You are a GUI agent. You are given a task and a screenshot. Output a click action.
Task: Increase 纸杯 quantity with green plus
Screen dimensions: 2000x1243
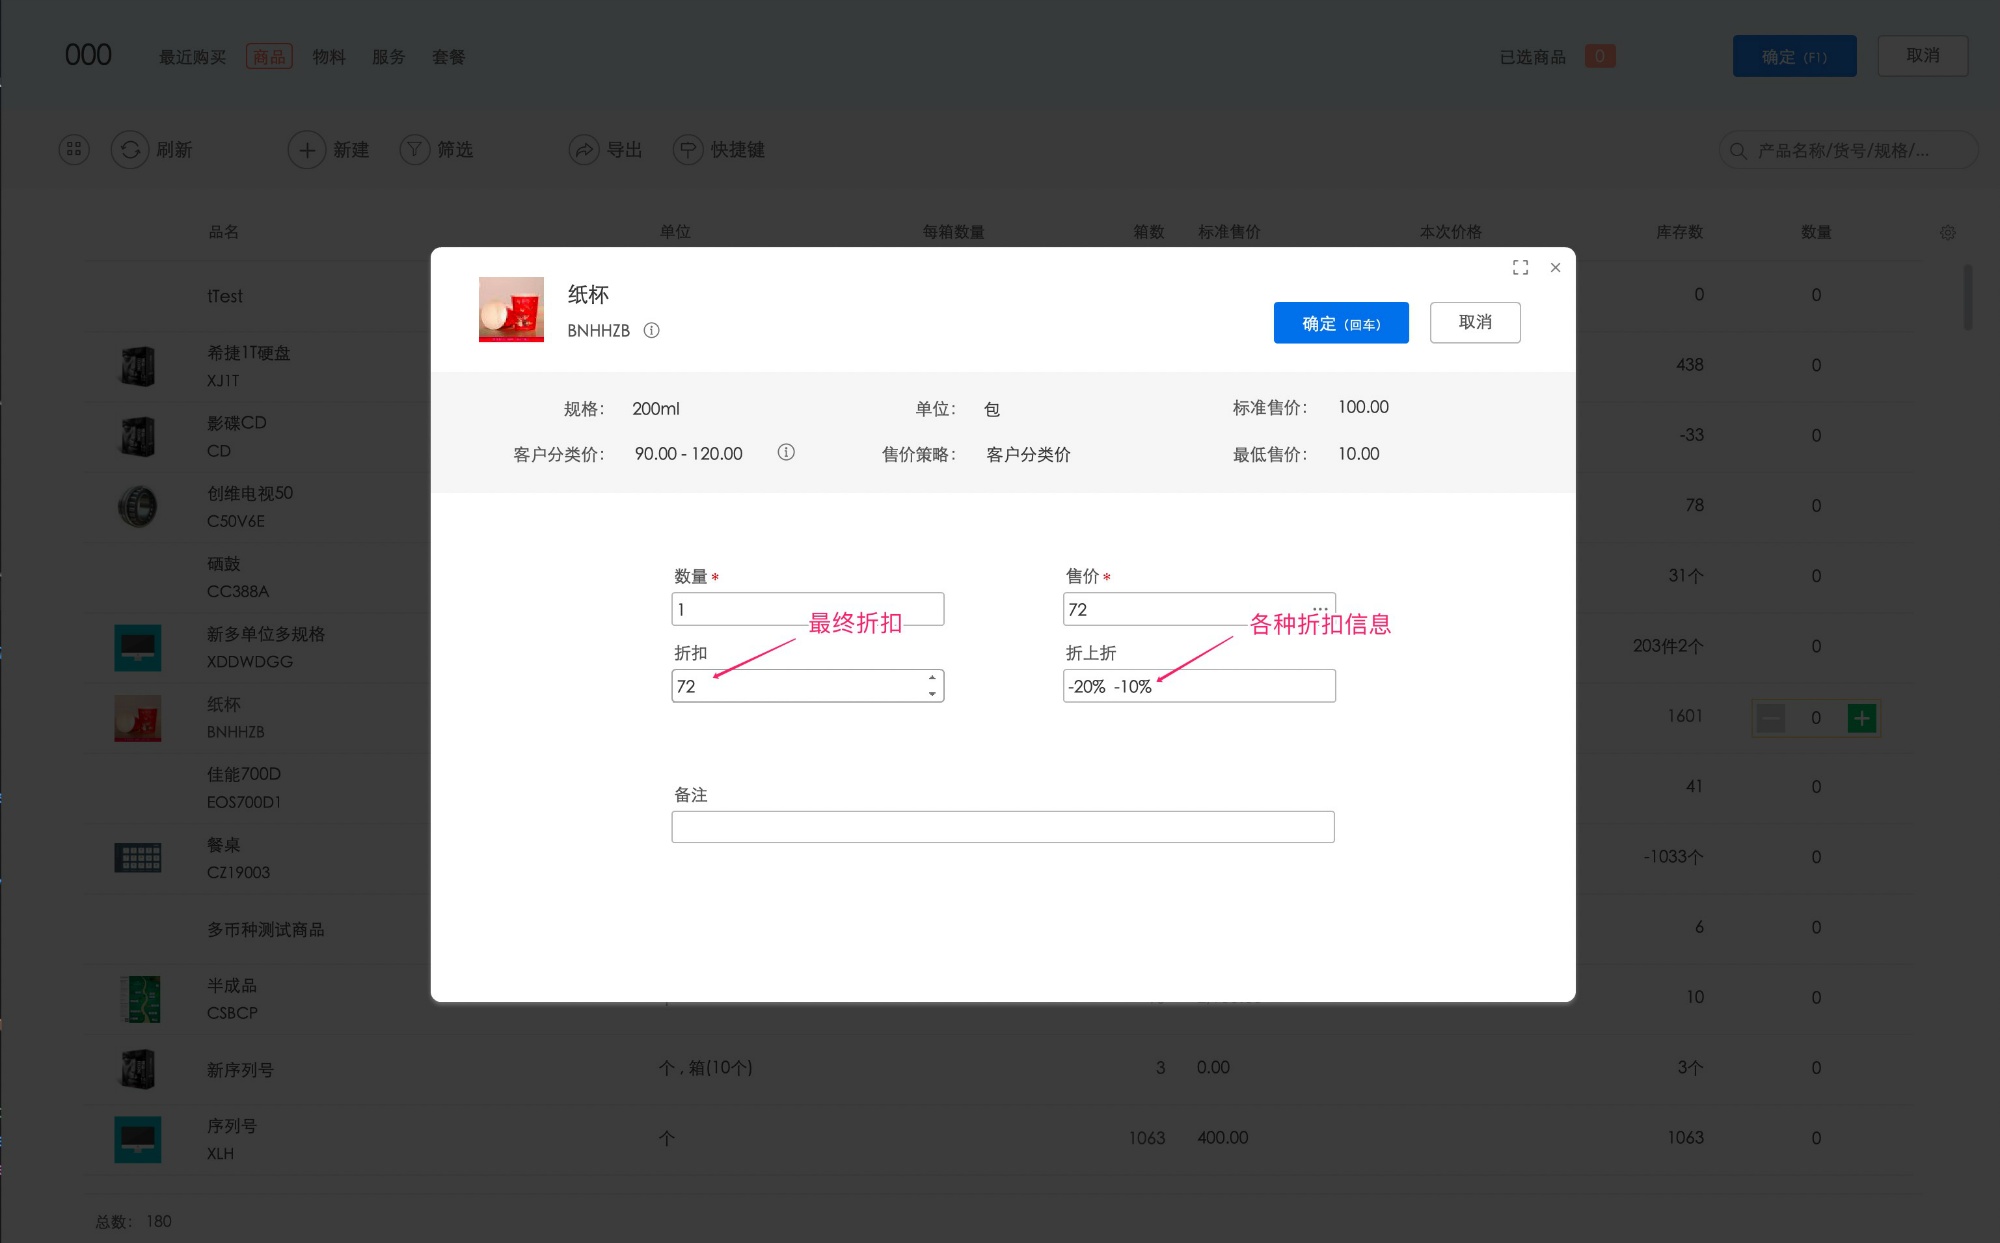coord(1861,717)
